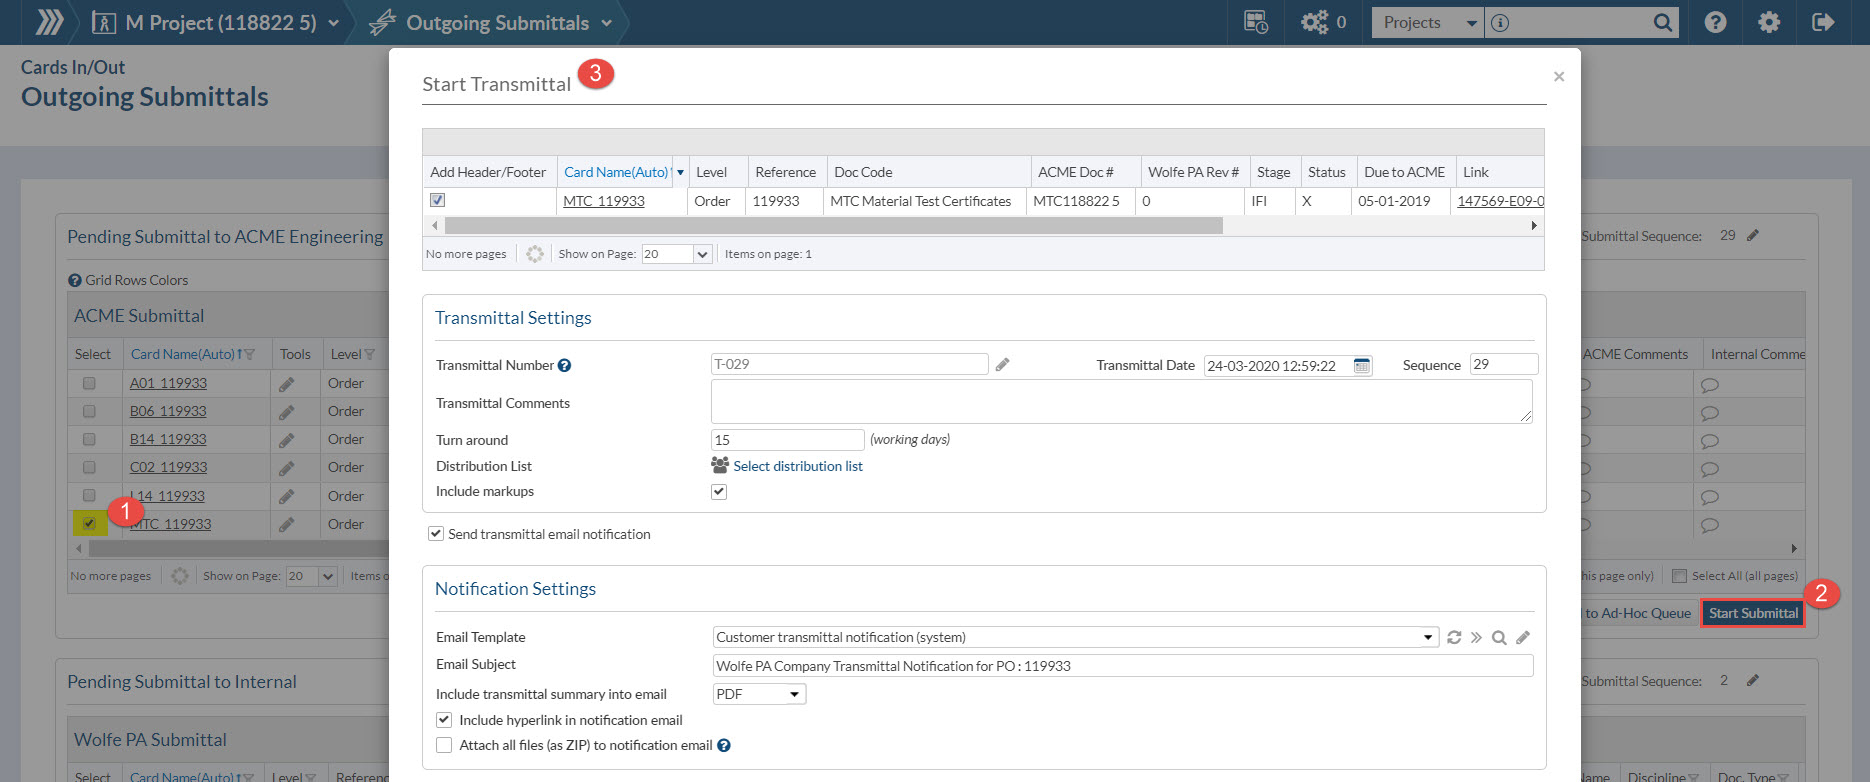
Task: Click the scroll right arrow of dialog grid
Action: 1534,226
